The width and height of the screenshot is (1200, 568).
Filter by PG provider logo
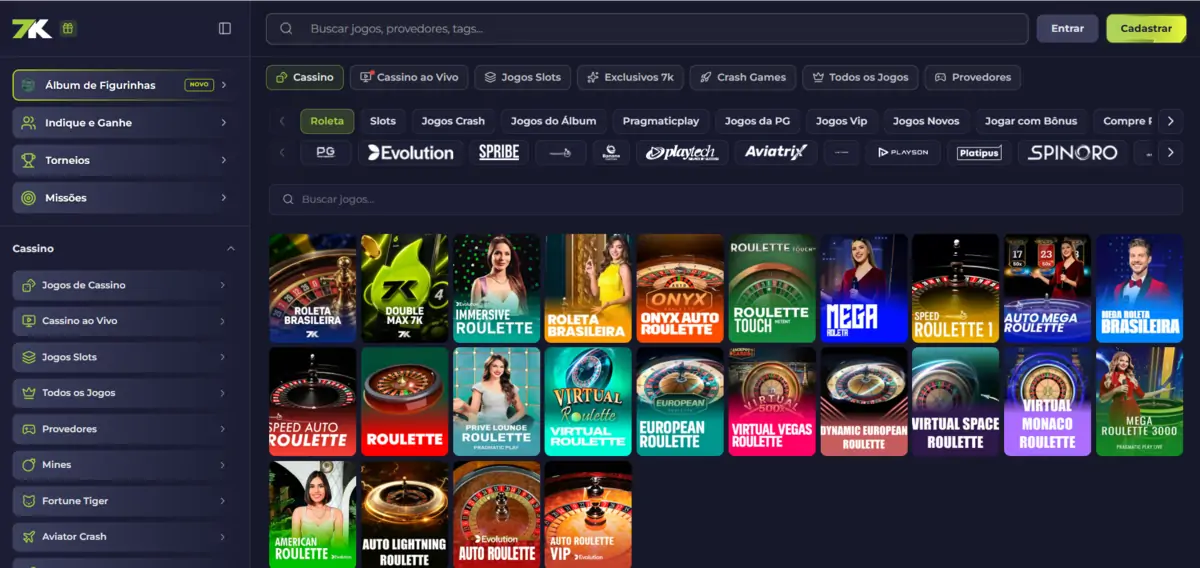(x=325, y=153)
